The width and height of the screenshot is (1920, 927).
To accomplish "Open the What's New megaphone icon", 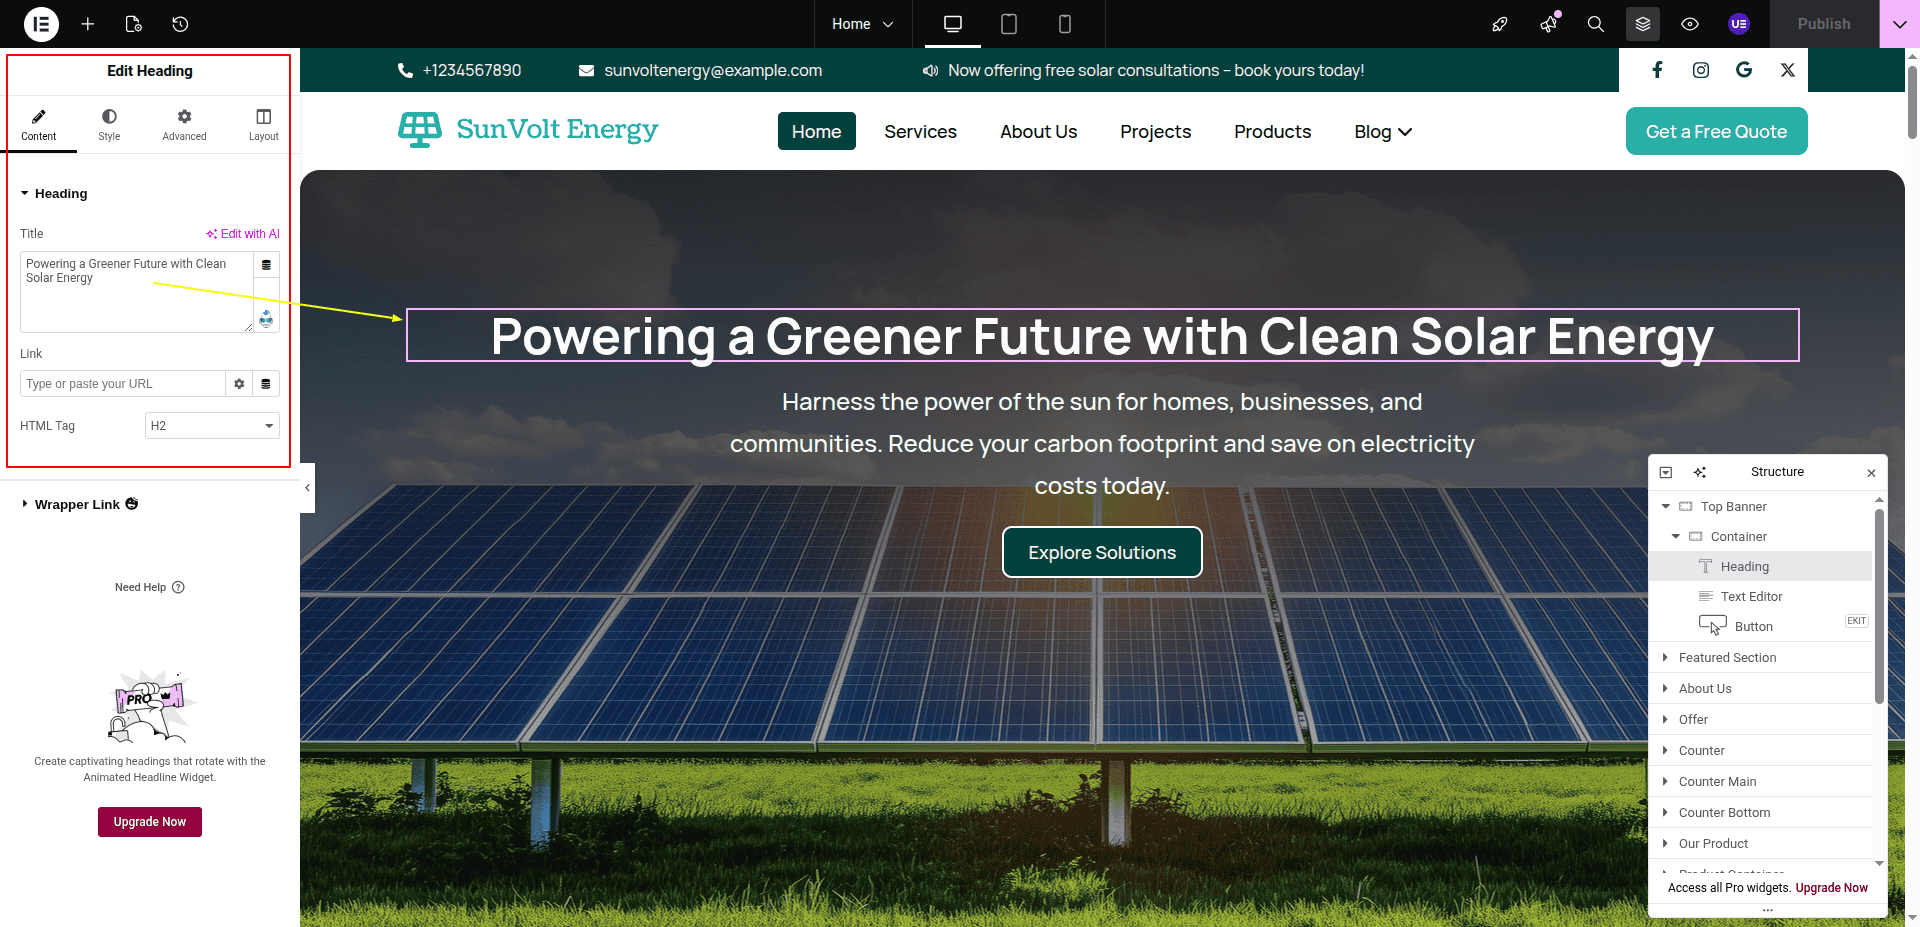I will point(1548,24).
